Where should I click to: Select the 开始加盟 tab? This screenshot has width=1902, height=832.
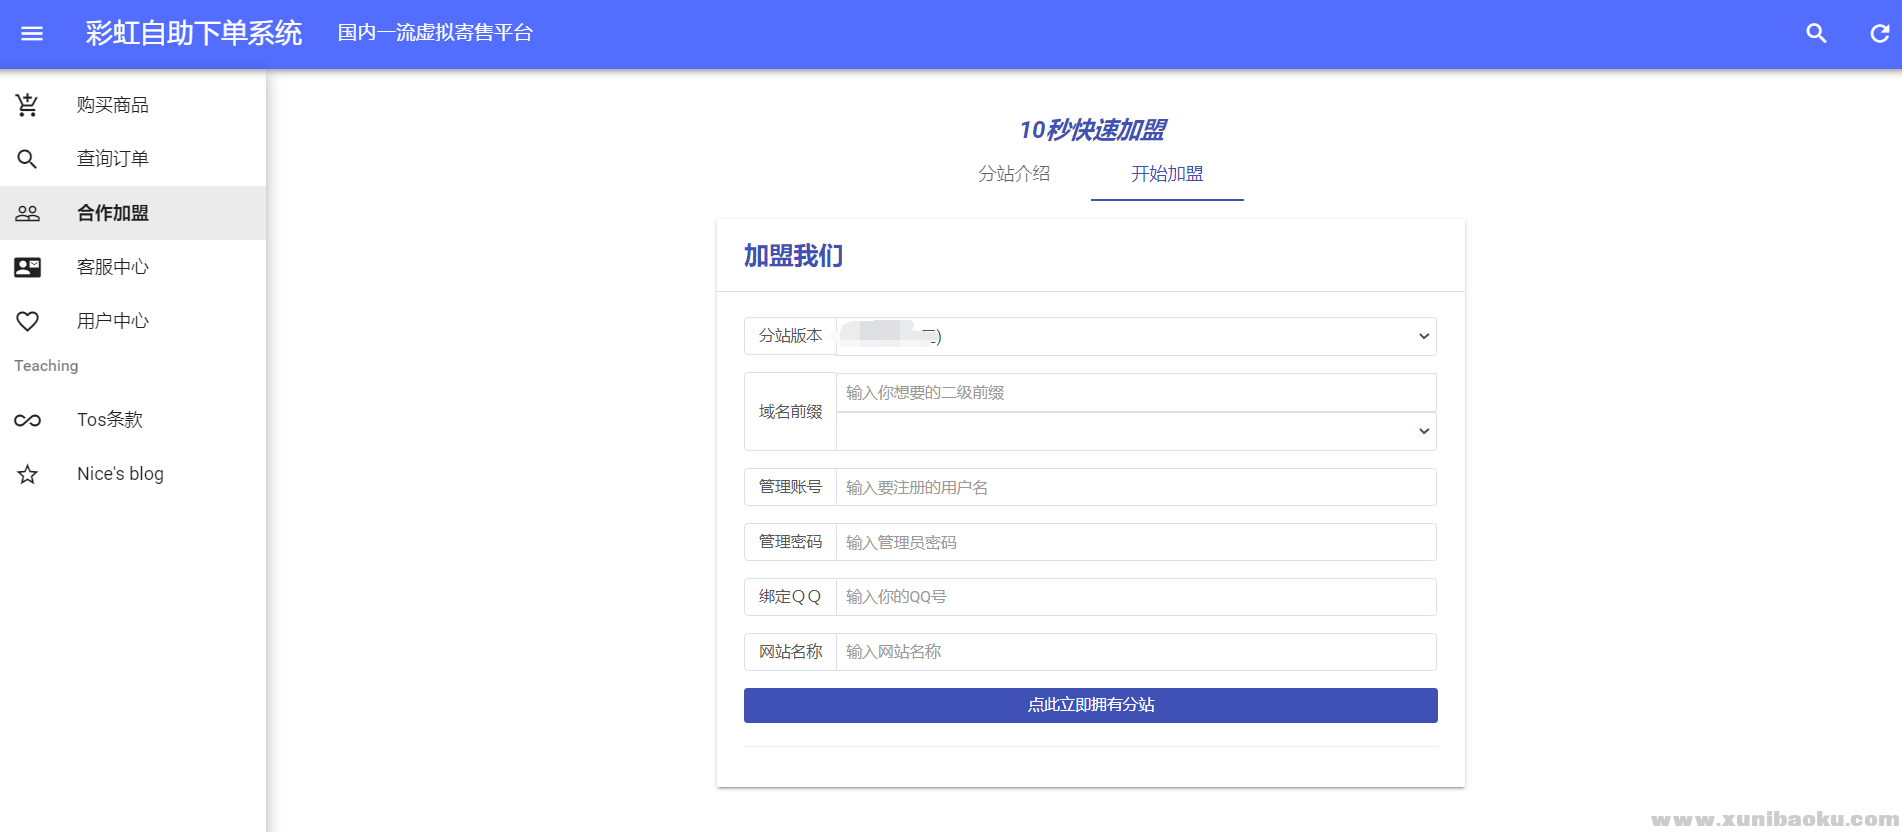1167,174
